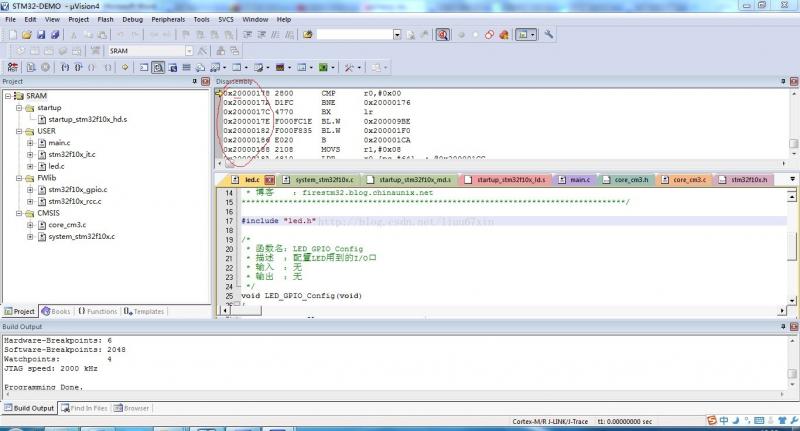
Task: Click the Save file disk icon
Action: click(41, 34)
